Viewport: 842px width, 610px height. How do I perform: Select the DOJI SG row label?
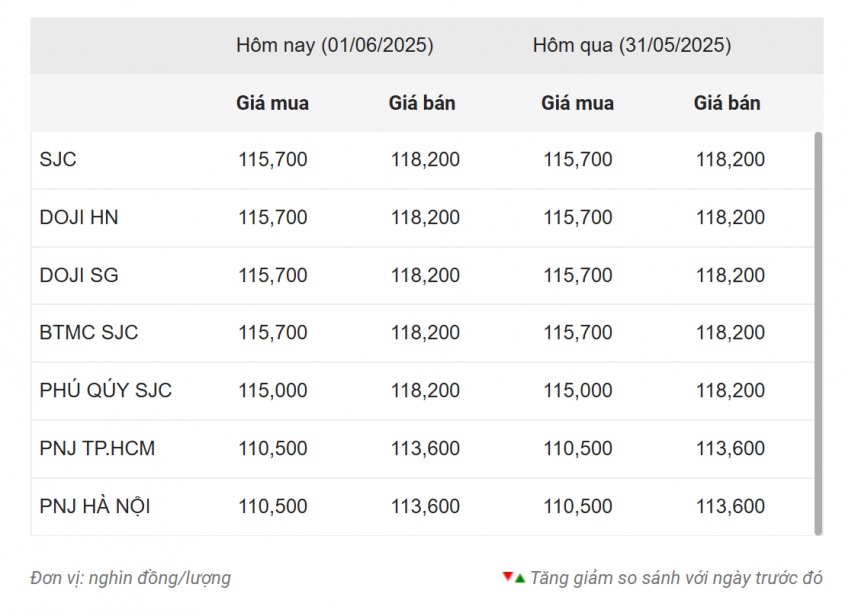(x=79, y=275)
